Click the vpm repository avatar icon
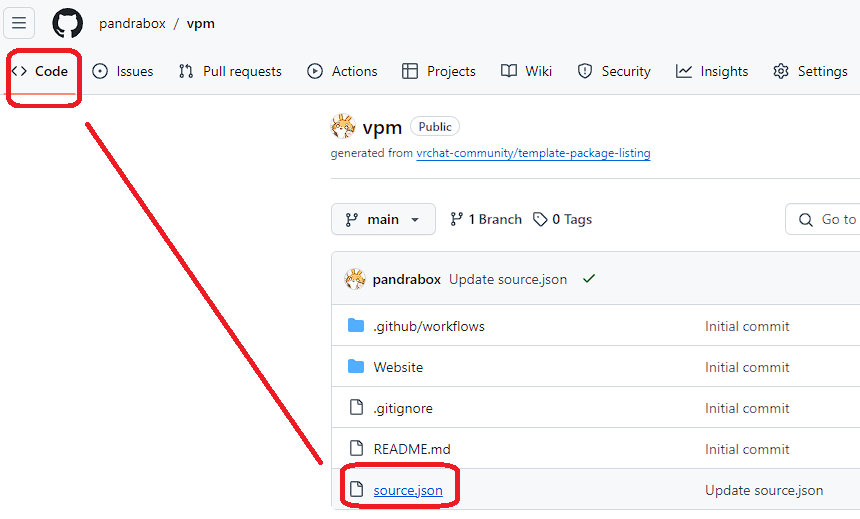This screenshot has height=519, width=860. pyautogui.click(x=343, y=127)
